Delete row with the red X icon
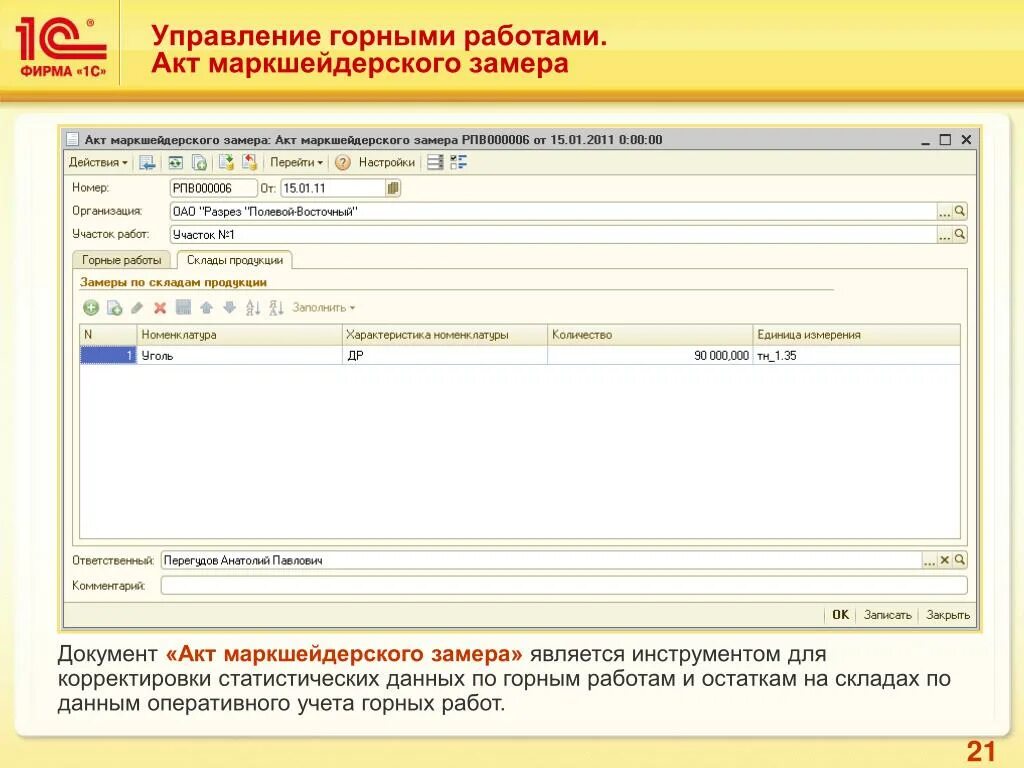The image size is (1024, 768). tap(160, 308)
